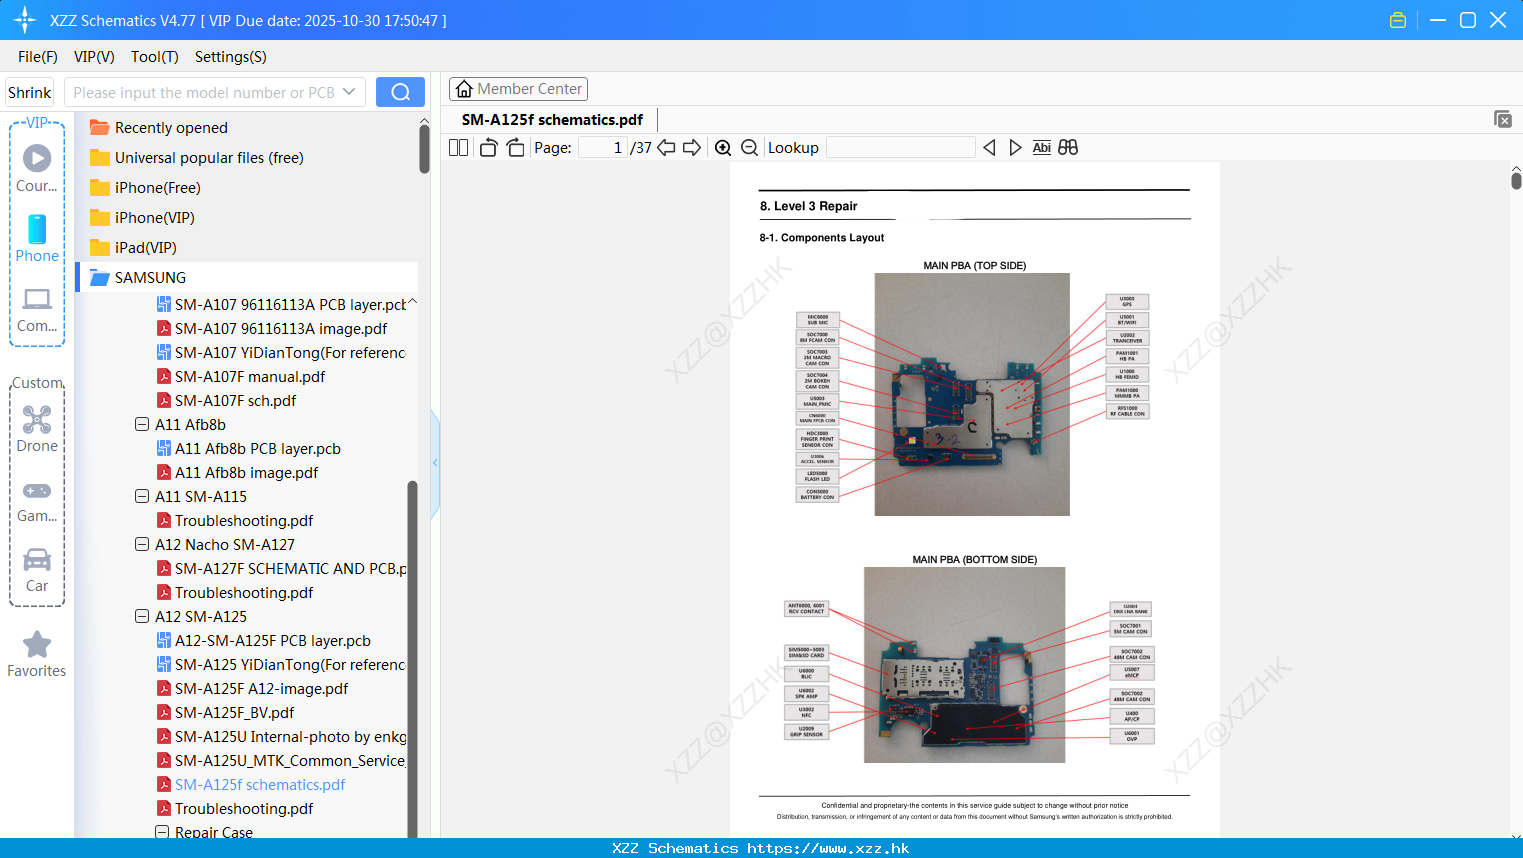The width and height of the screenshot is (1523, 858).
Task: Open the VIP(V) menu
Action: (94, 57)
